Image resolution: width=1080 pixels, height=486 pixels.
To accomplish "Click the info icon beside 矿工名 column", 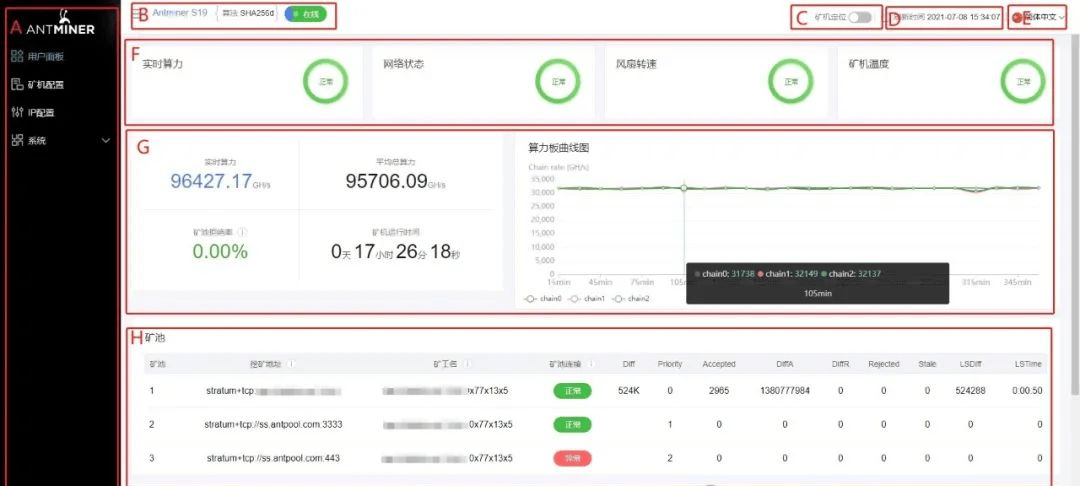I will click(469, 364).
